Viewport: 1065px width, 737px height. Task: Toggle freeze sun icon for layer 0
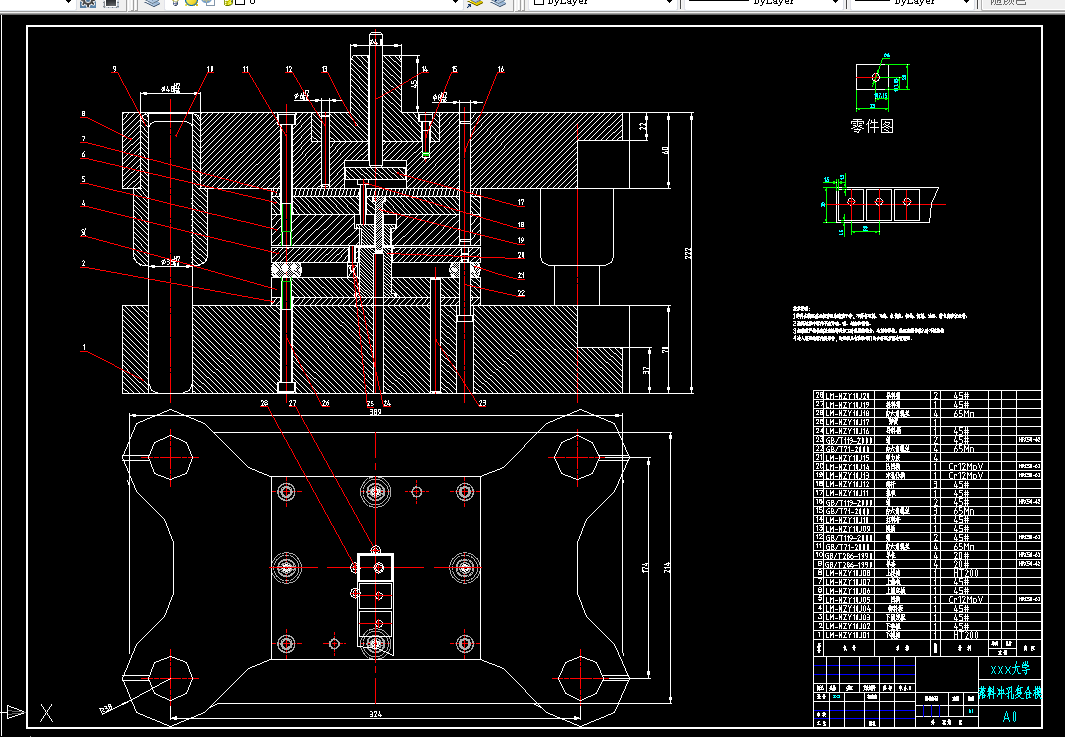point(192,2)
